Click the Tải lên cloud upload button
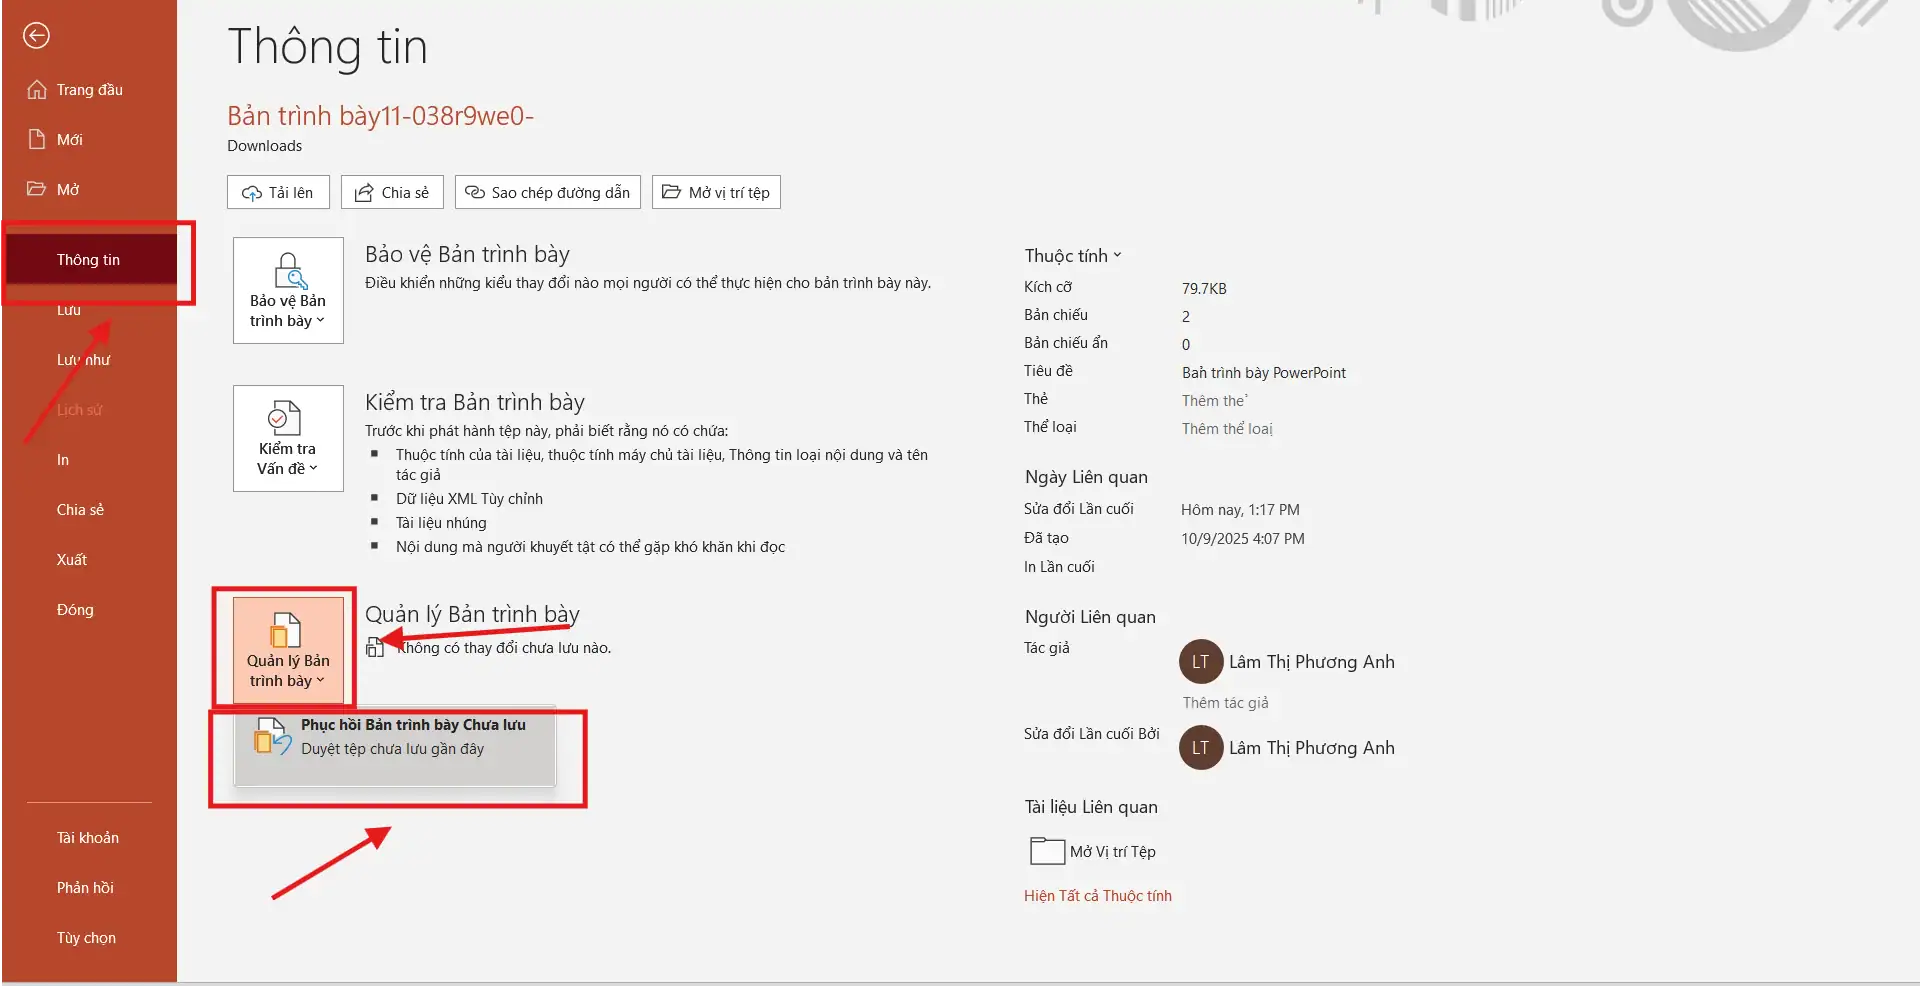Screen dimensions: 1920x986 click(278, 192)
